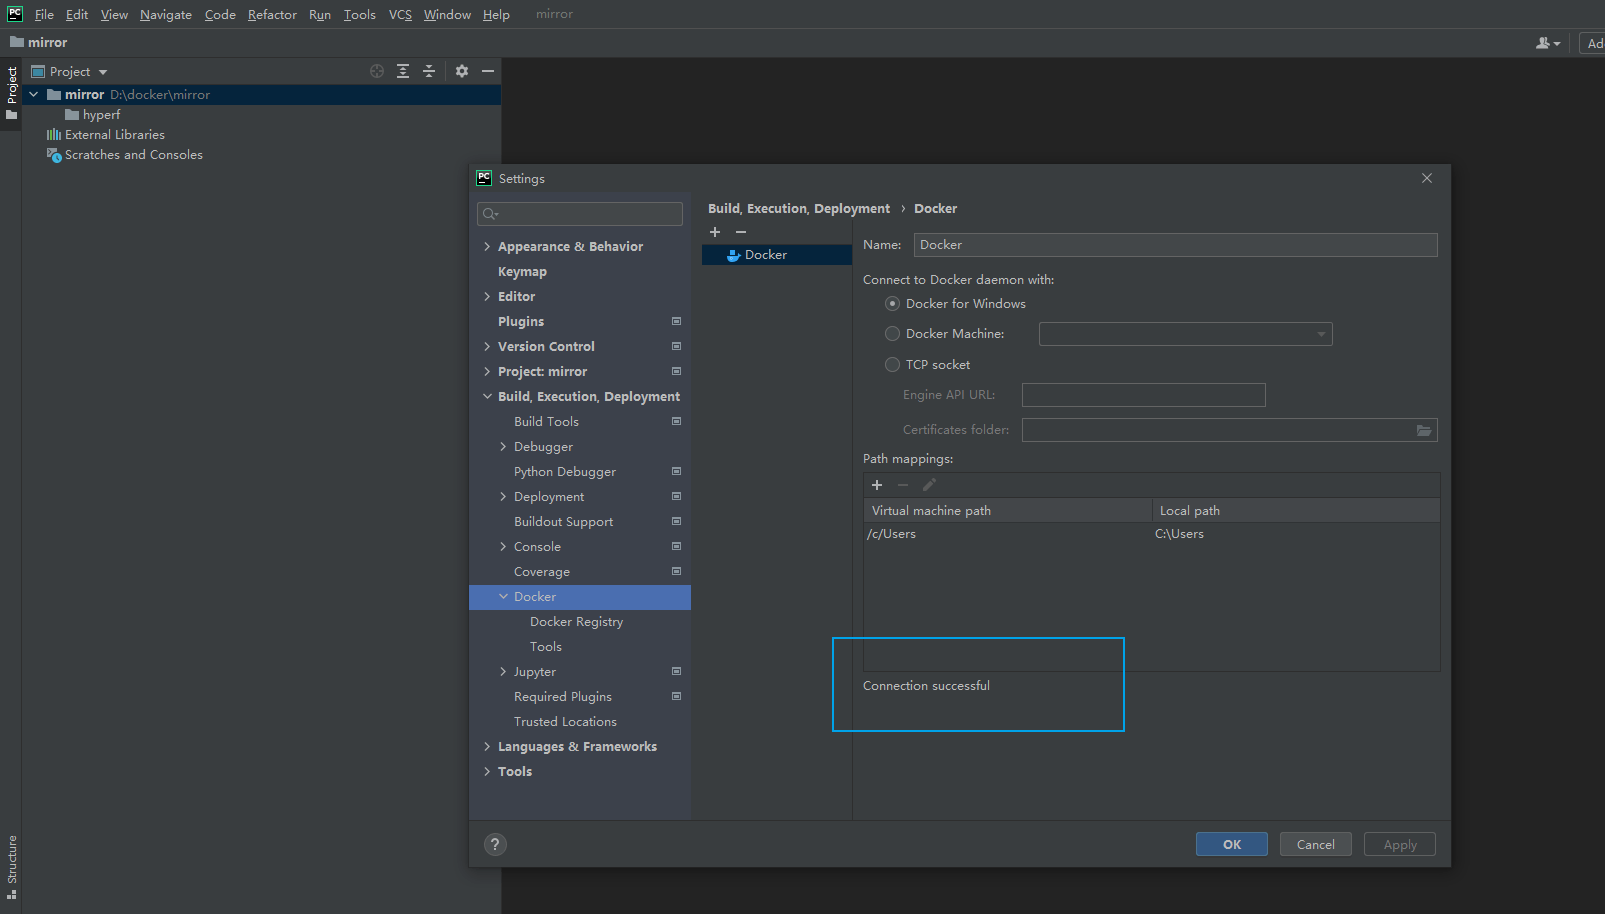This screenshot has width=1605, height=914.
Task: Hide the Project tool window
Action: pos(488,71)
